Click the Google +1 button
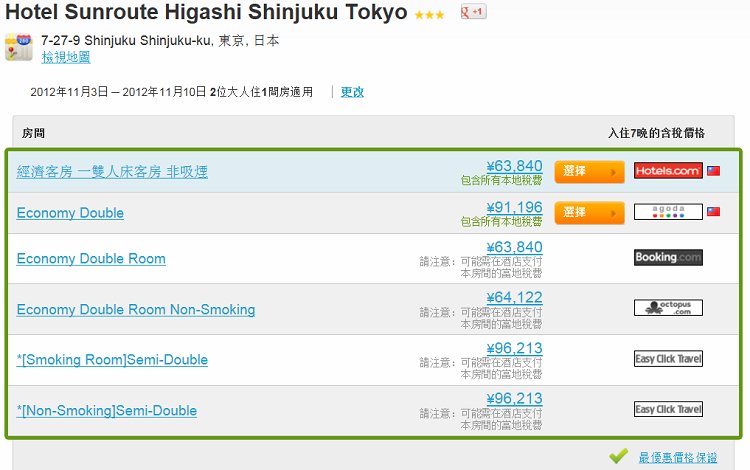750x470 pixels. [473, 11]
